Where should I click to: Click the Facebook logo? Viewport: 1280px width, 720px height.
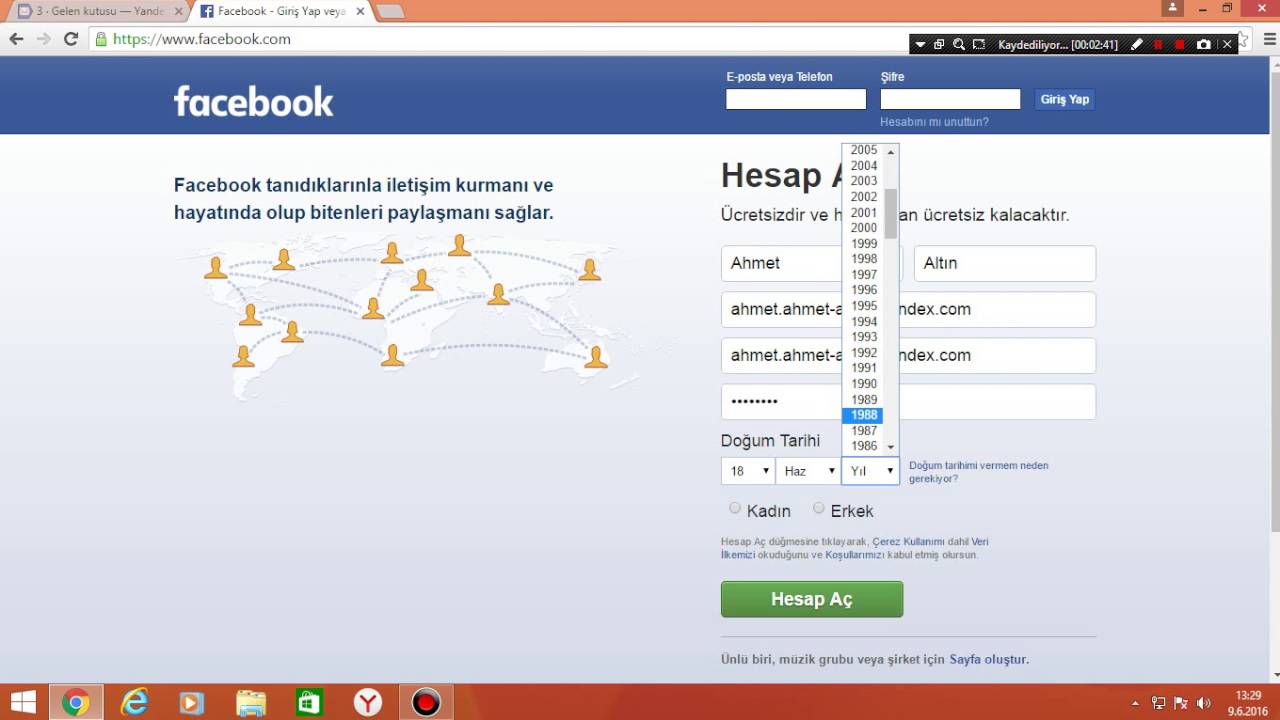pos(253,101)
